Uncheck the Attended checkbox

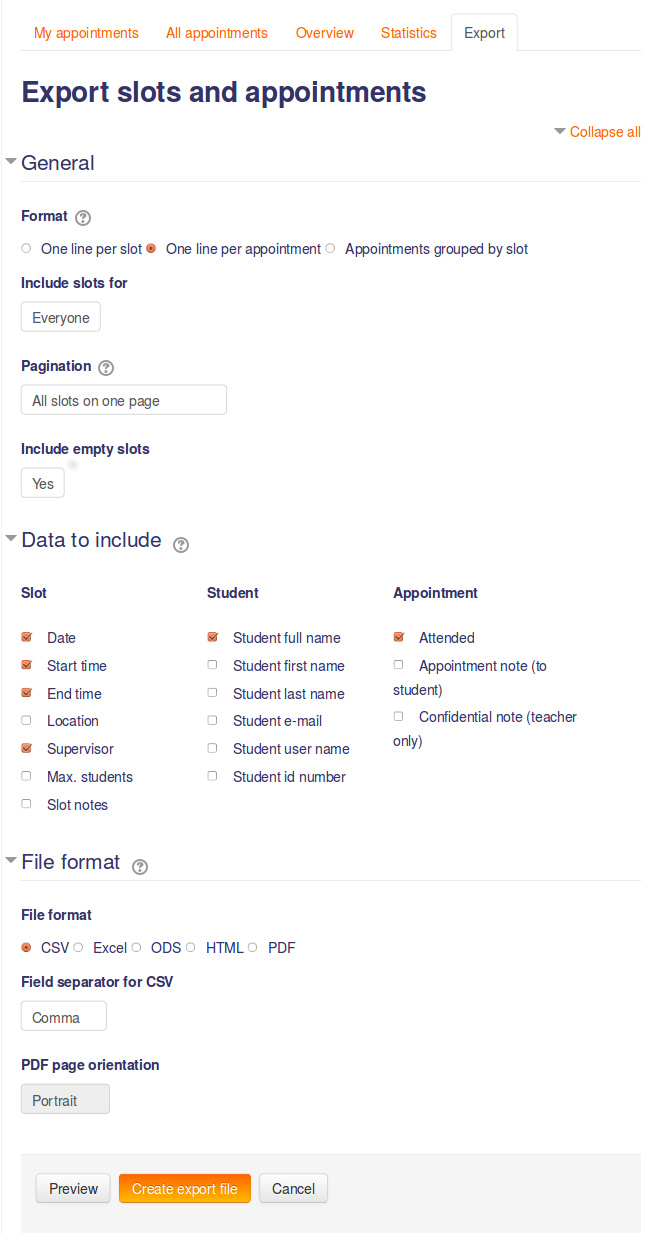399,636
